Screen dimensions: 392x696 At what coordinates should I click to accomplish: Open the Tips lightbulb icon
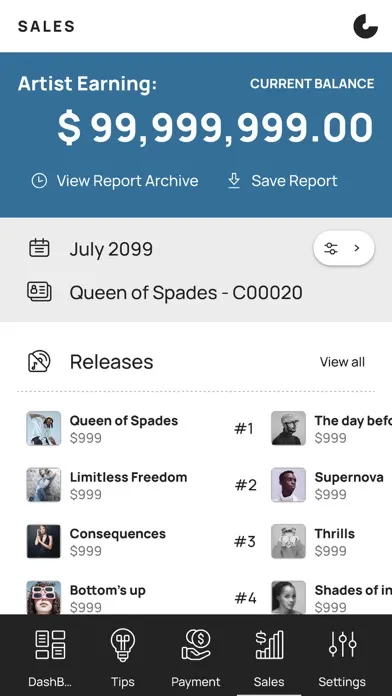[x=123, y=645]
